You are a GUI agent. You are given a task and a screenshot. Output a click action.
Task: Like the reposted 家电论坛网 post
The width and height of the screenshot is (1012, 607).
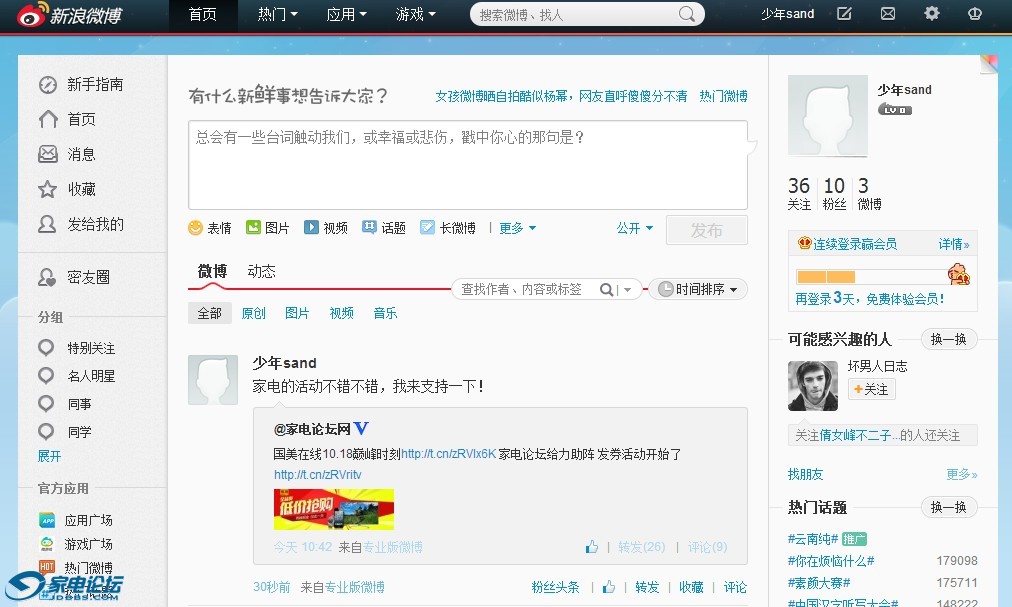pyautogui.click(x=592, y=548)
